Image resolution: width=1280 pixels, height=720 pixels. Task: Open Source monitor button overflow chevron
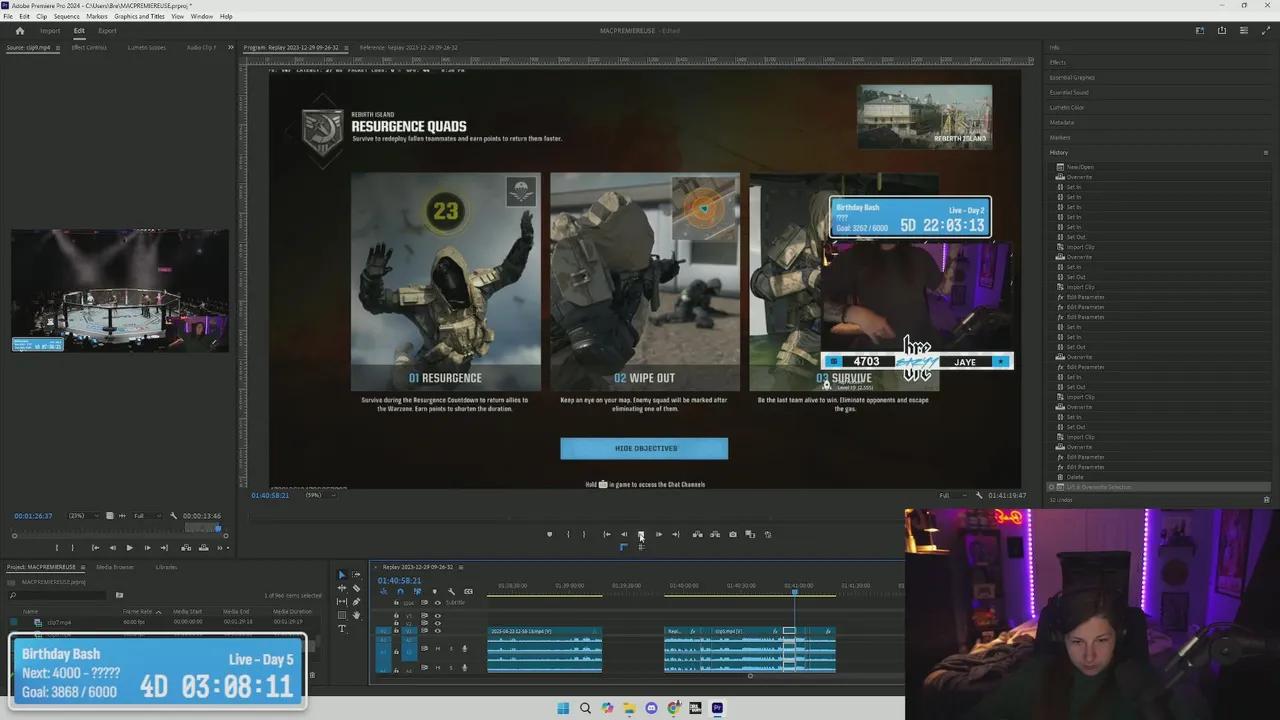[220, 548]
